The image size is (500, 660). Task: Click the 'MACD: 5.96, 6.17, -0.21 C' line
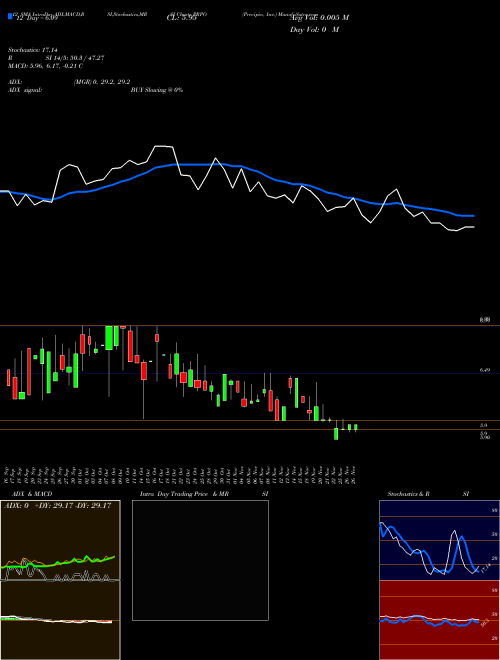[x=45, y=66]
